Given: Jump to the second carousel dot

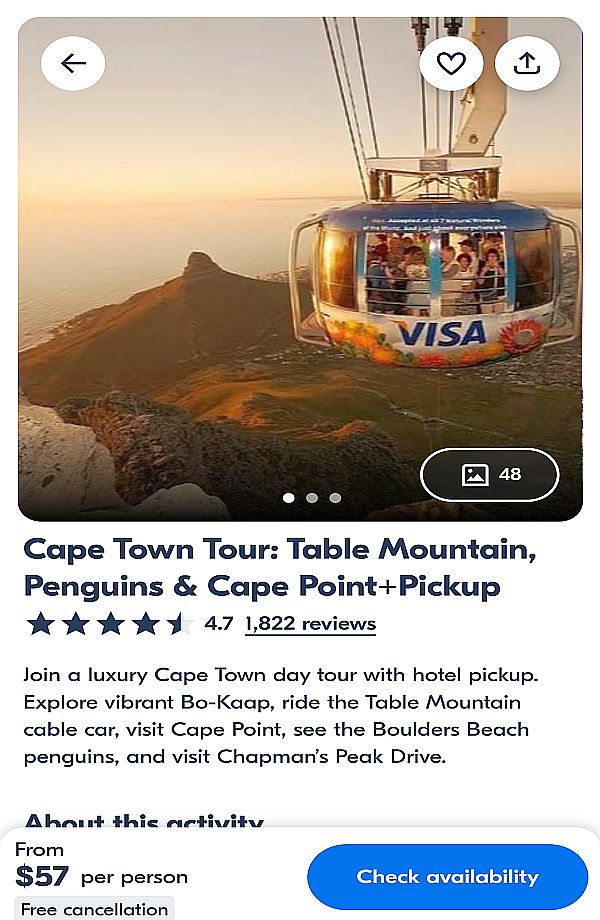Looking at the screenshot, I should [x=312, y=497].
